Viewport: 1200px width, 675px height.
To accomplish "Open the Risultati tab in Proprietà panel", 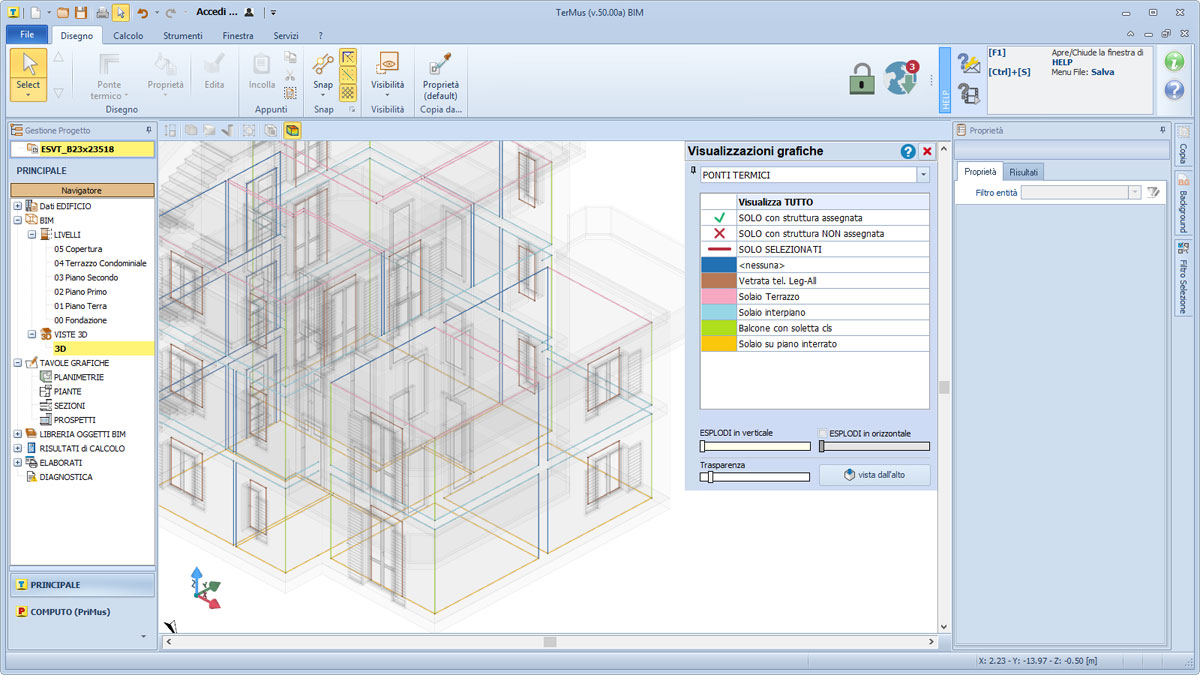I will click(1024, 171).
